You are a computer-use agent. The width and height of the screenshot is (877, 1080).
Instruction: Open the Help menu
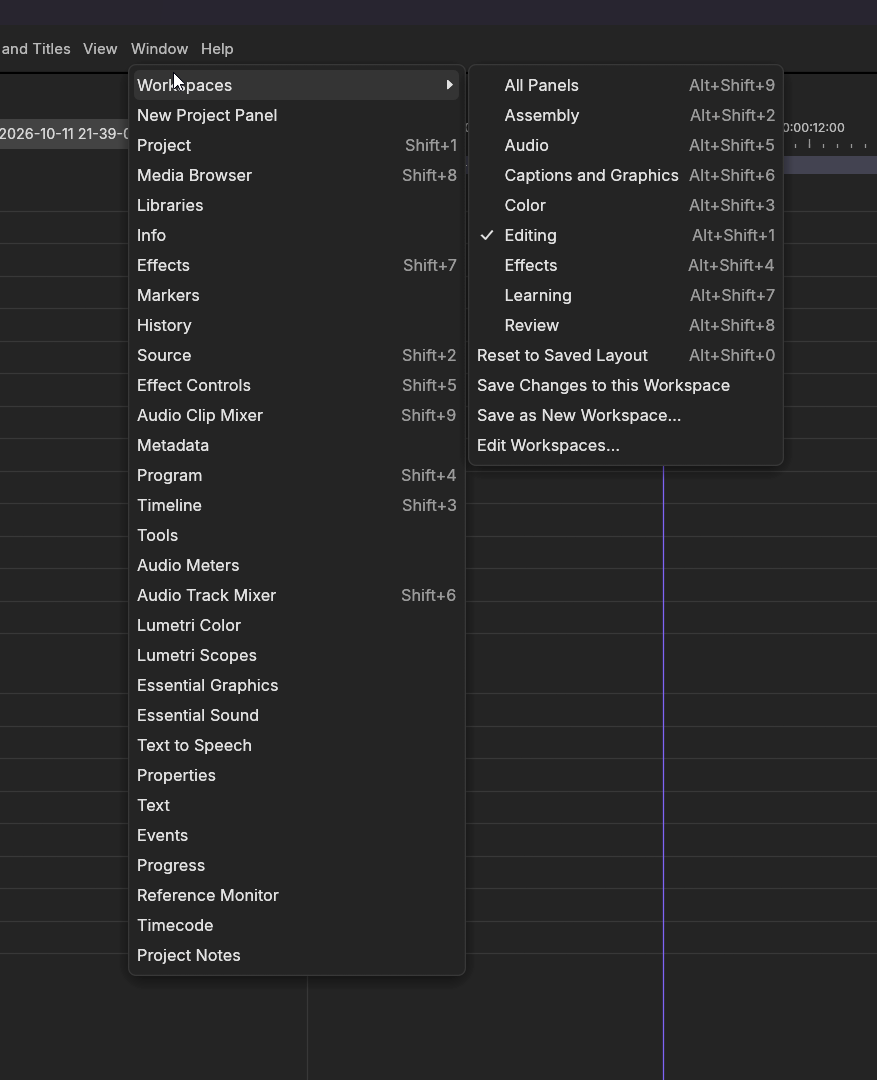pyautogui.click(x=217, y=49)
